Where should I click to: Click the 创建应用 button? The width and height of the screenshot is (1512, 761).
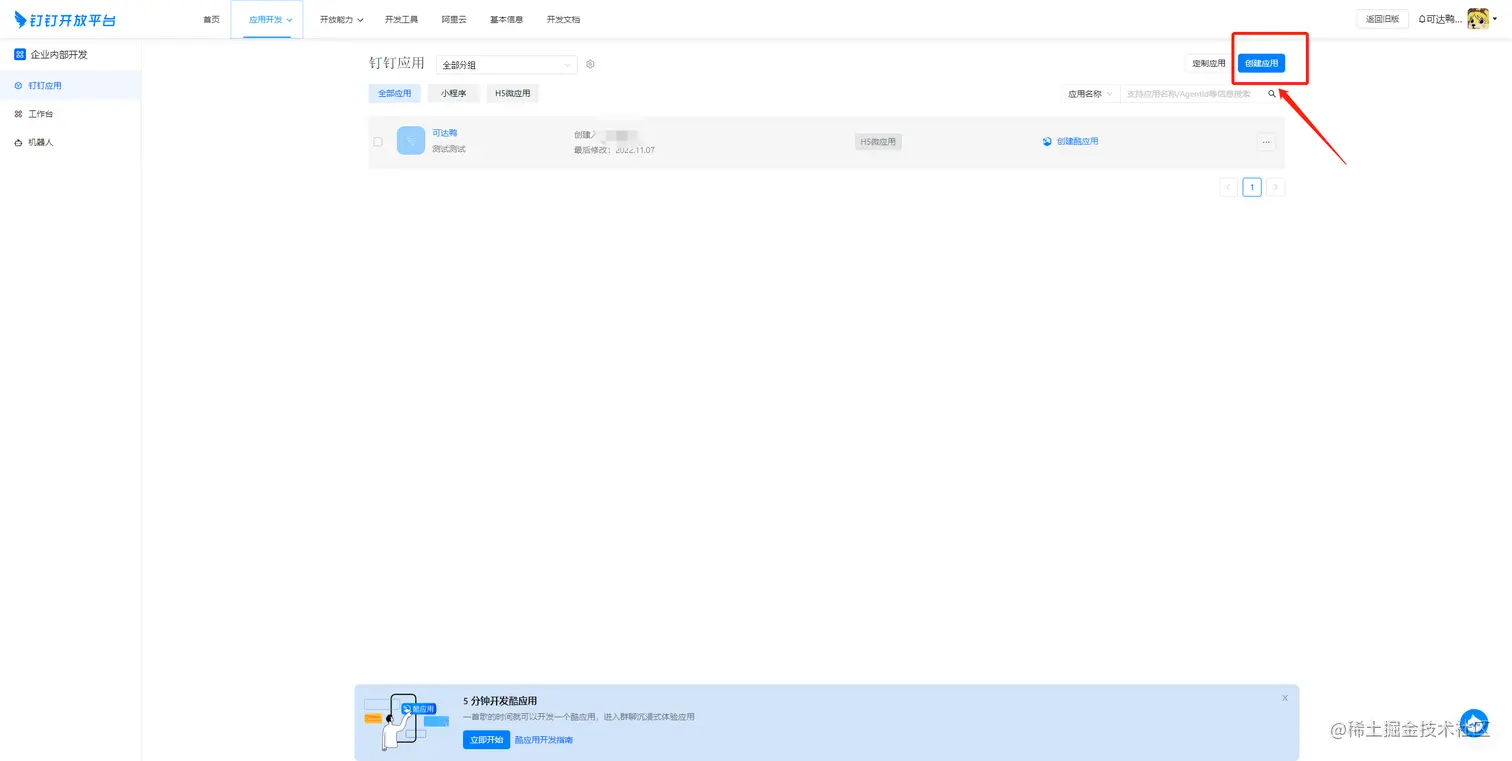click(1261, 63)
